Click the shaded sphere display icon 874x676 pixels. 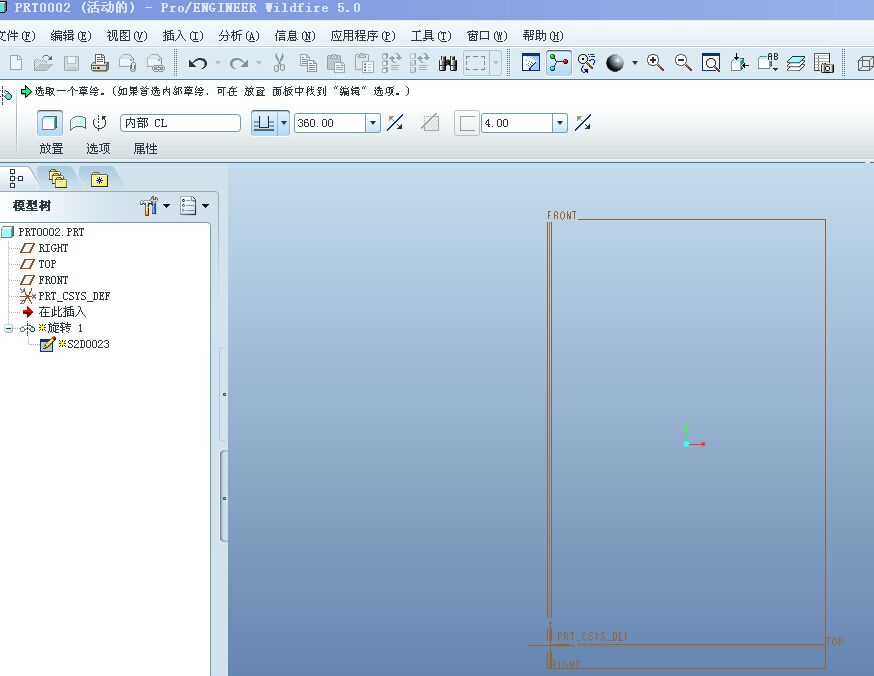point(615,63)
